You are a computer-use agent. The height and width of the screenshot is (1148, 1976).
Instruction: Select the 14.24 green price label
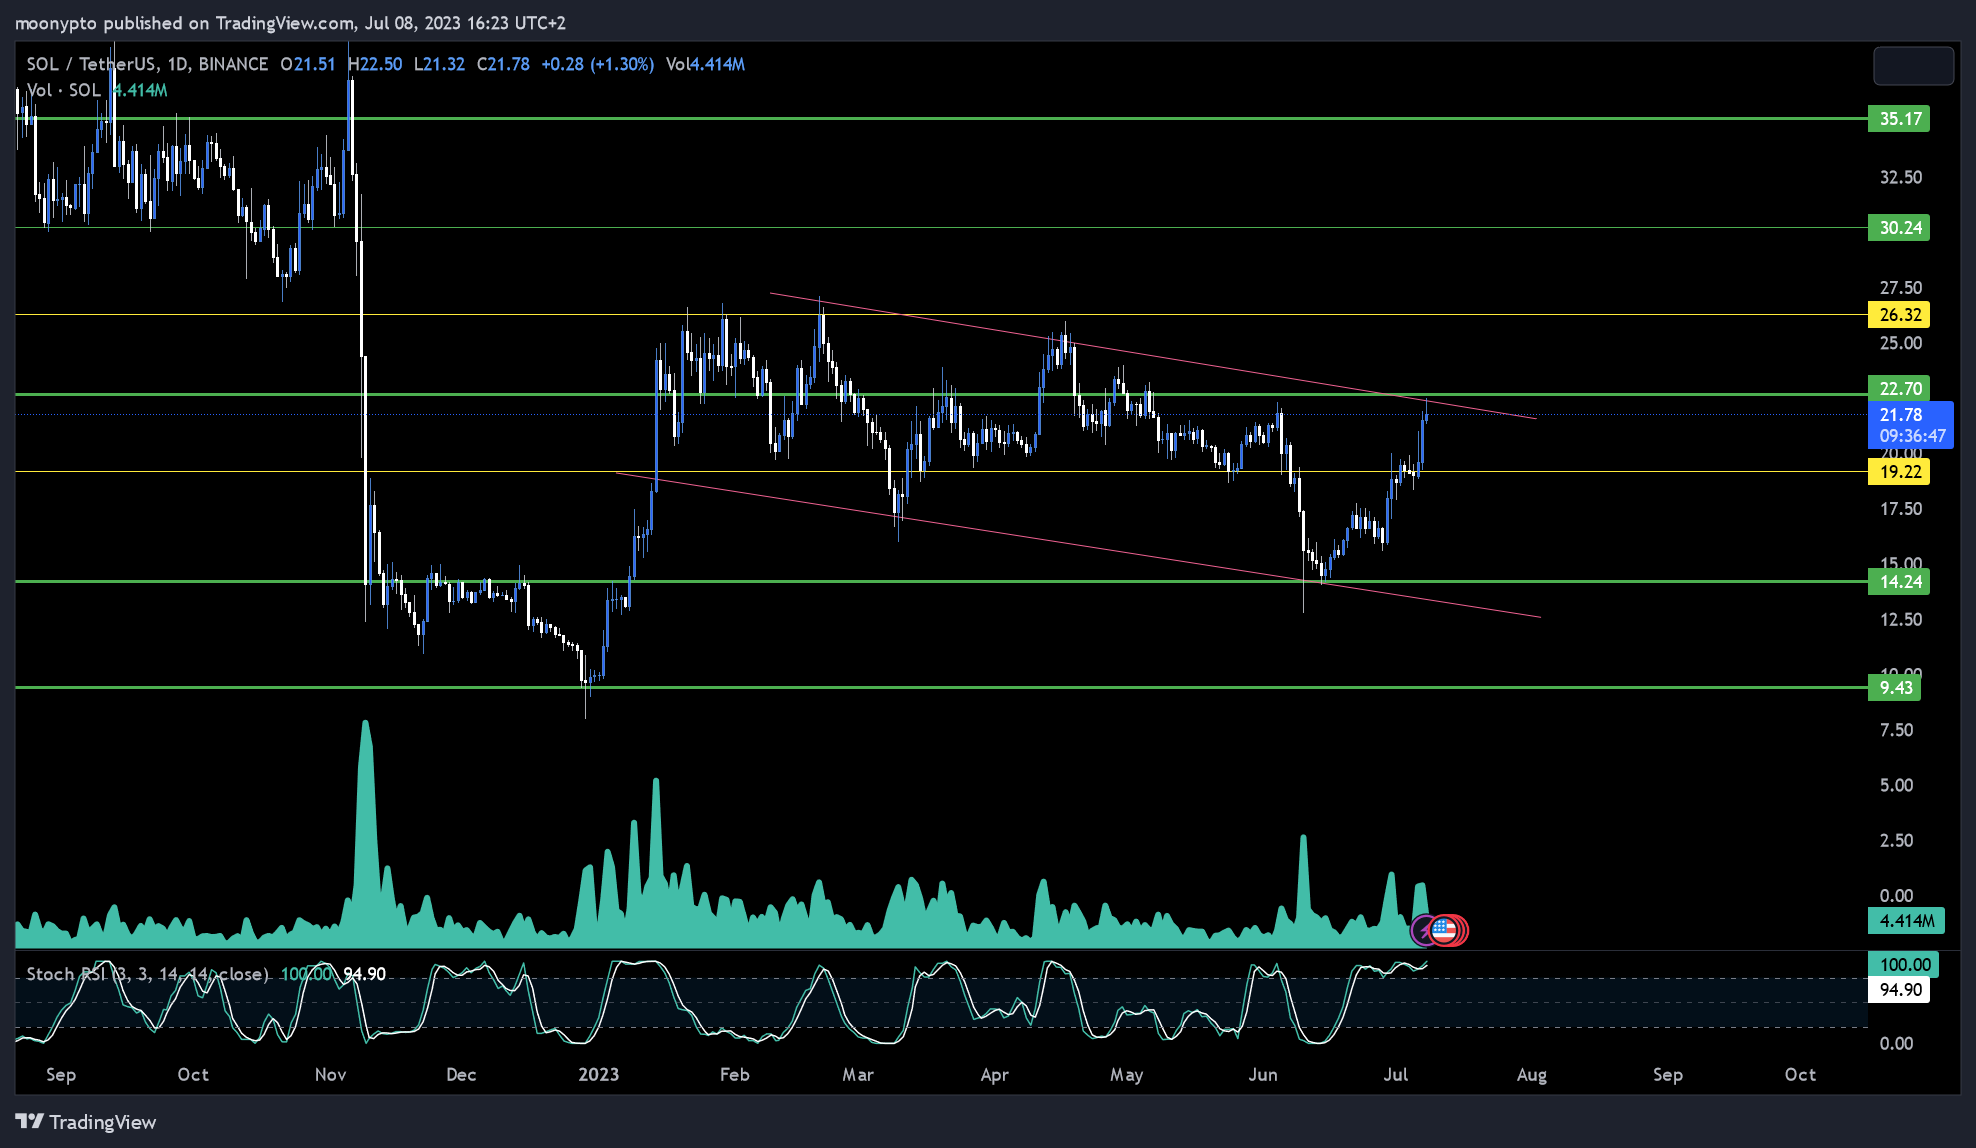1899,582
